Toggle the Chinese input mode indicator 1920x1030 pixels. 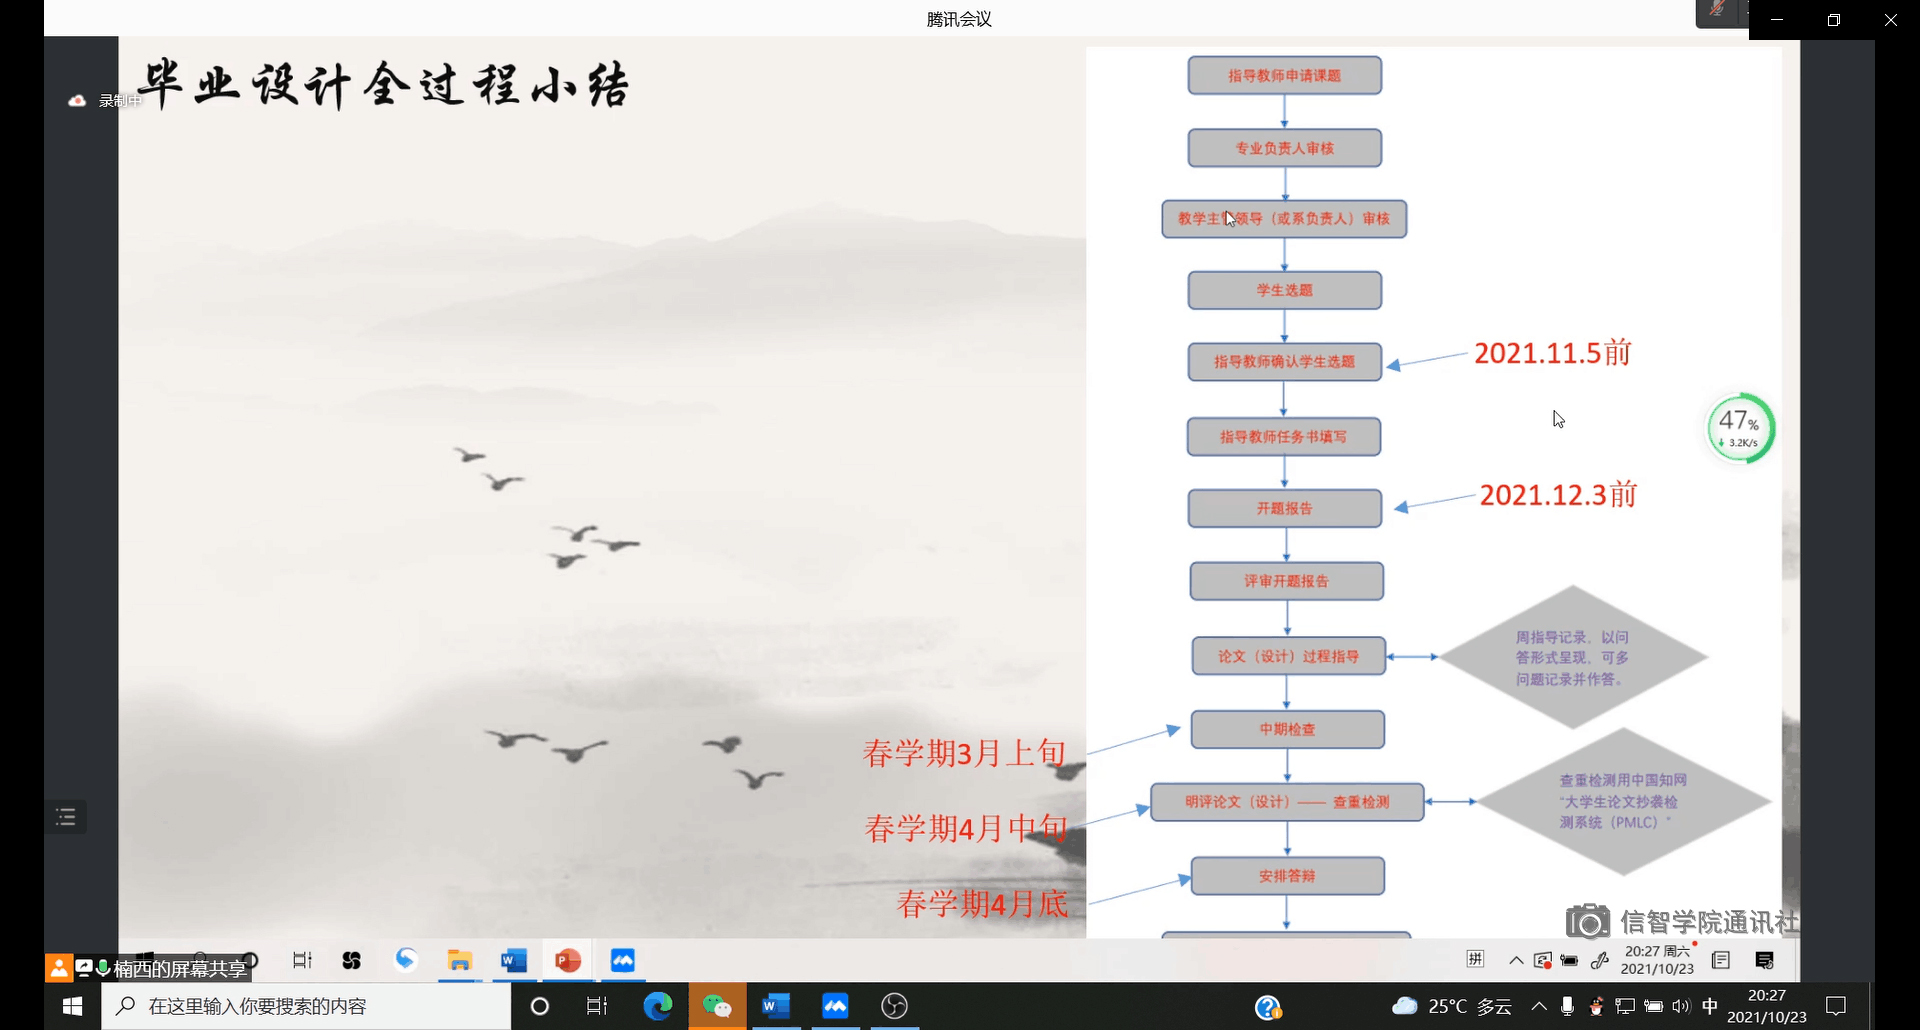pyautogui.click(x=1710, y=1006)
